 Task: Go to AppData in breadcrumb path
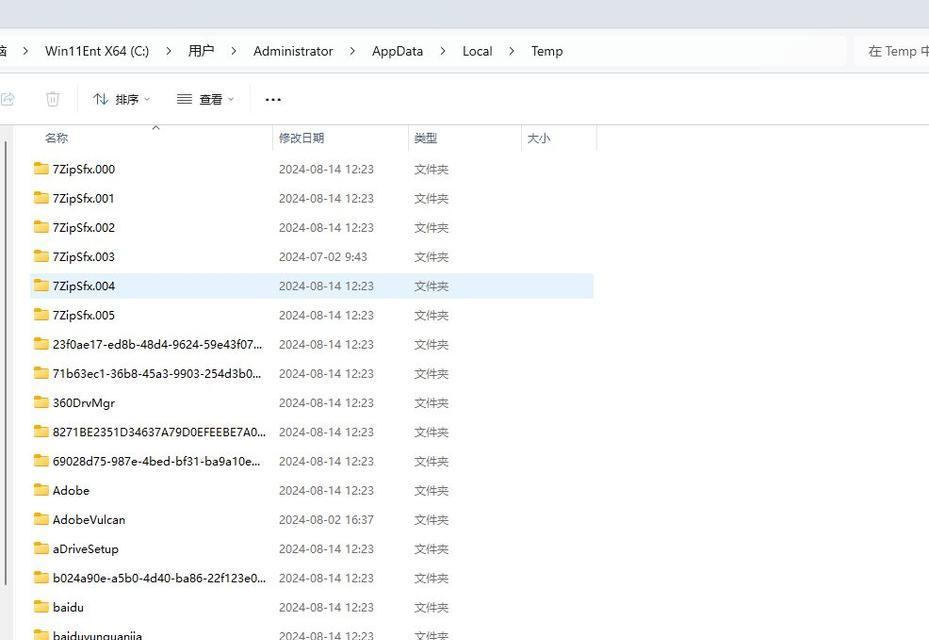coord(398,52)
